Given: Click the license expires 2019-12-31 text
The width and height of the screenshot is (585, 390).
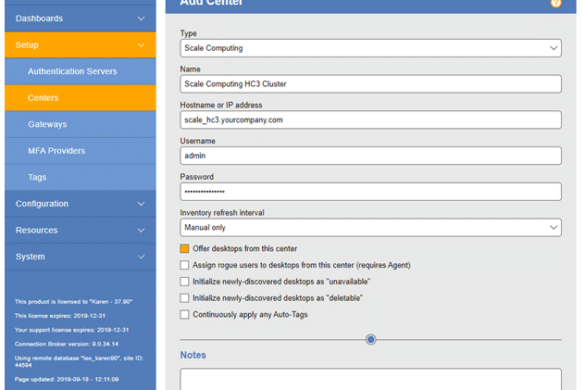Looking at the screenshot, I should pos(60,316).
